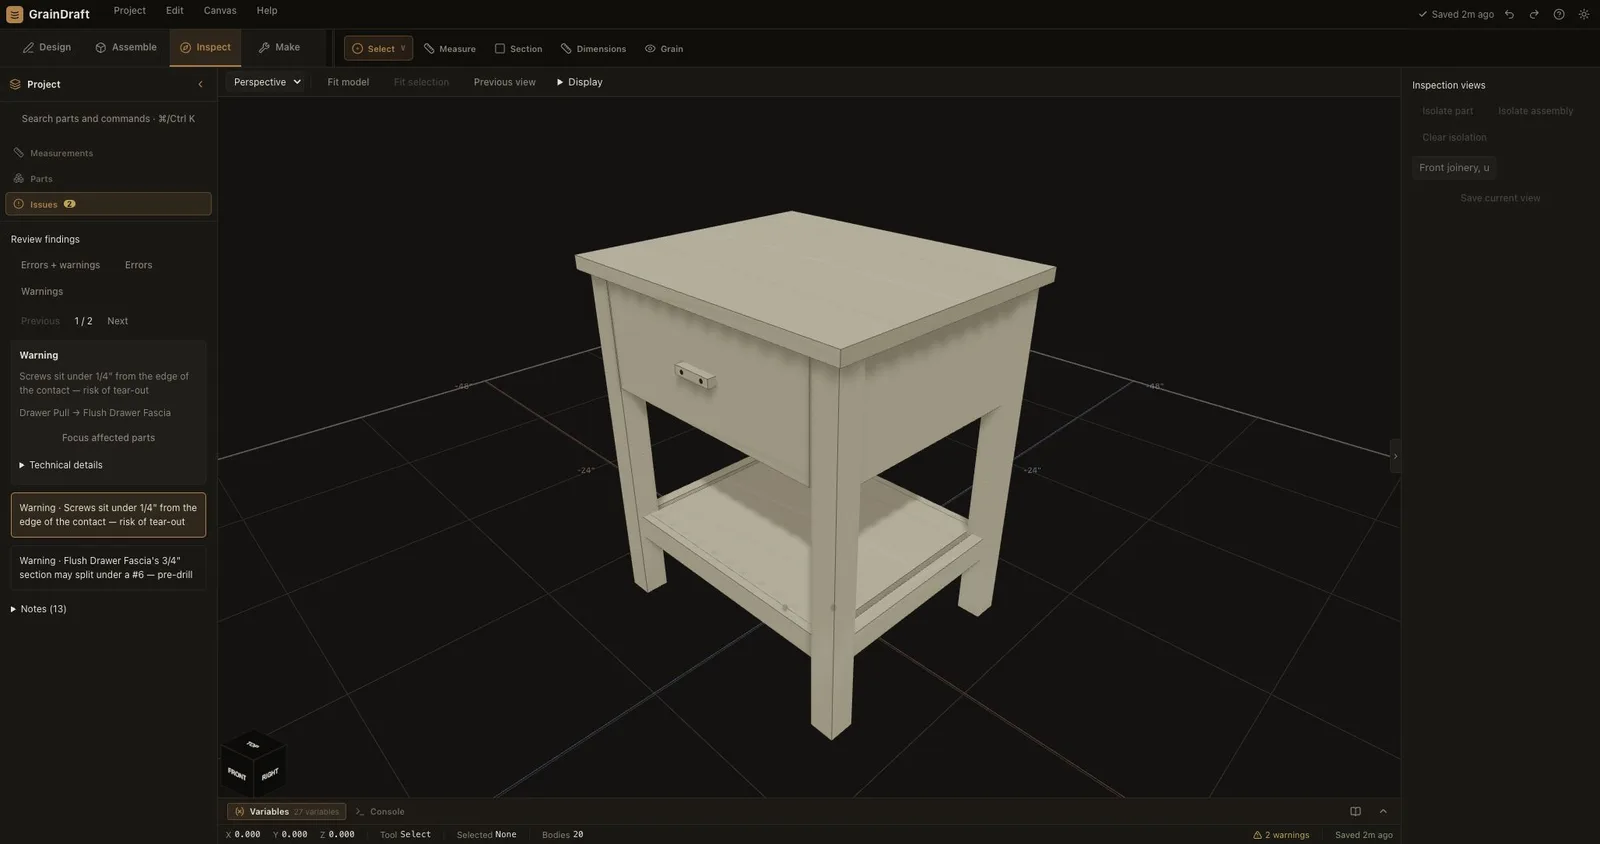1600x844 pixels.
Task: Select the Measure tool
Action: [x=450, y=48]
